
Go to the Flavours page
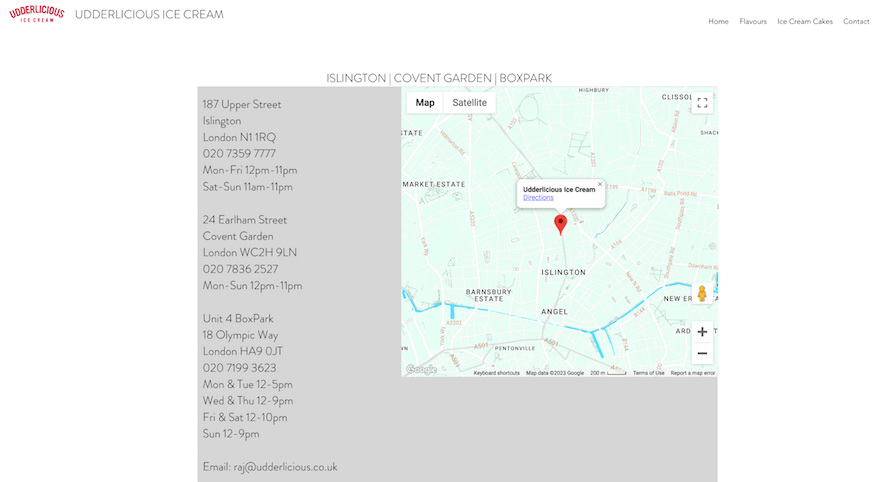tap(753, 21)
